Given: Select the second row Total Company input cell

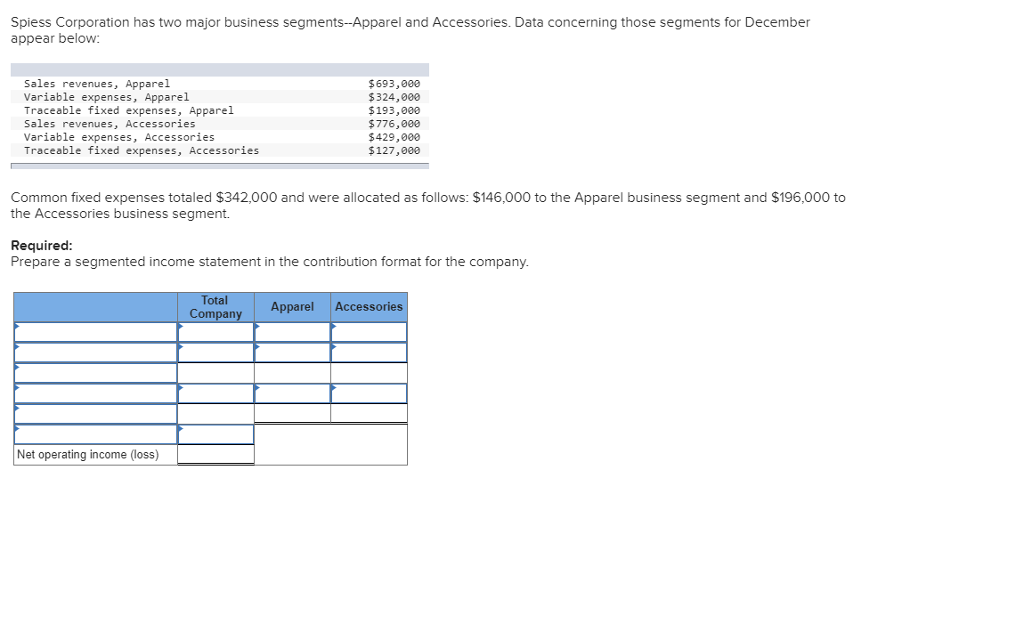Looking at the screenshot, I should (216, 353).
